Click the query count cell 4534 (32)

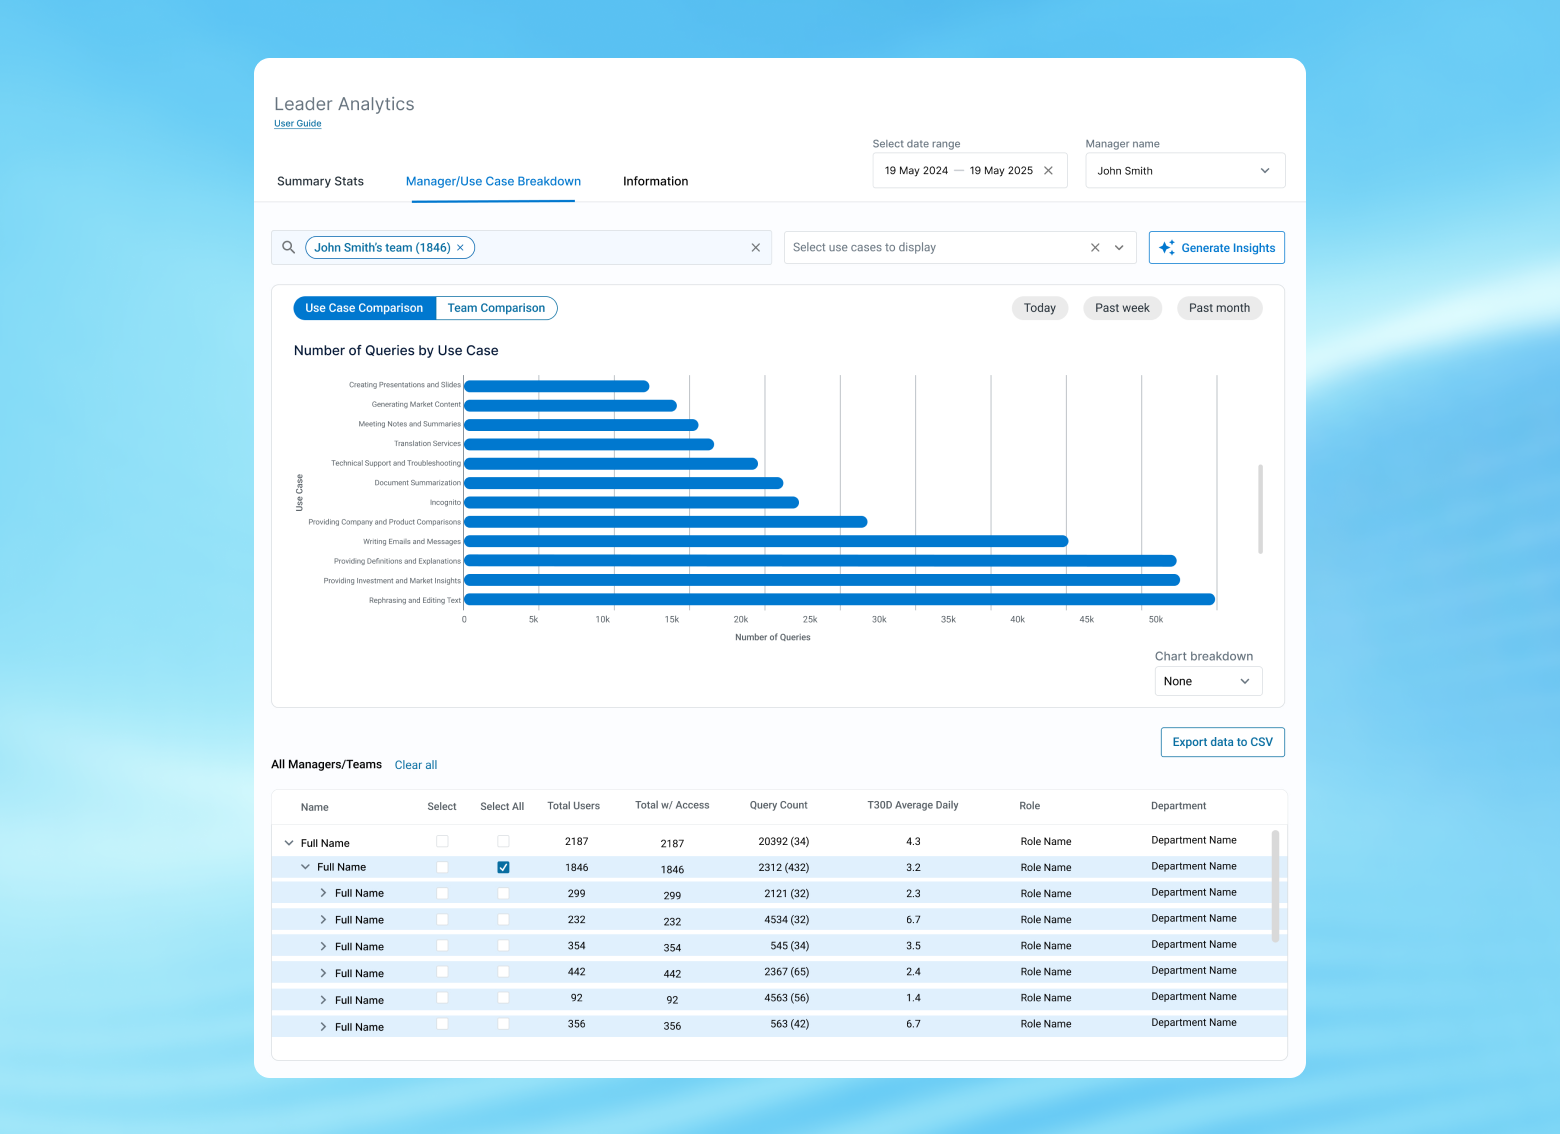click(x=786, y=919)
